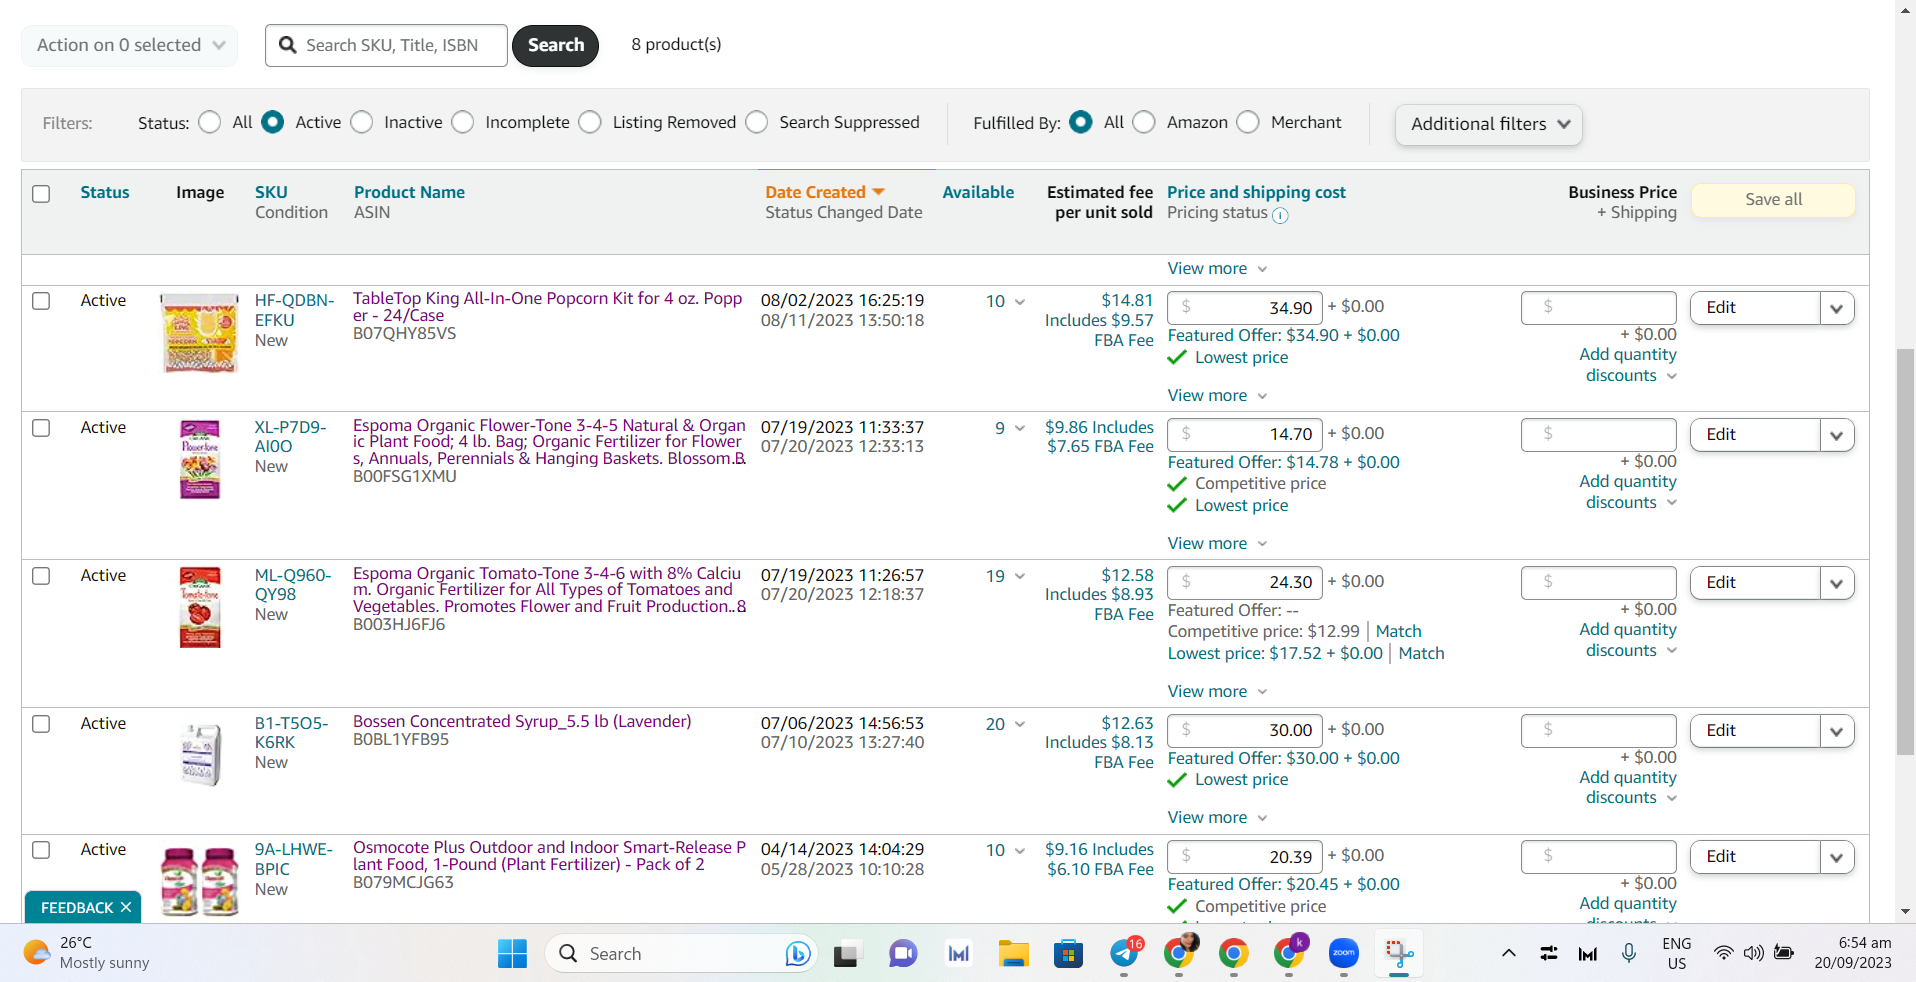This screenshot has height=982, width=1916.
Task: Open Edit dropdown arrow for Flower-Tone row
Action: click(1837, 435)
